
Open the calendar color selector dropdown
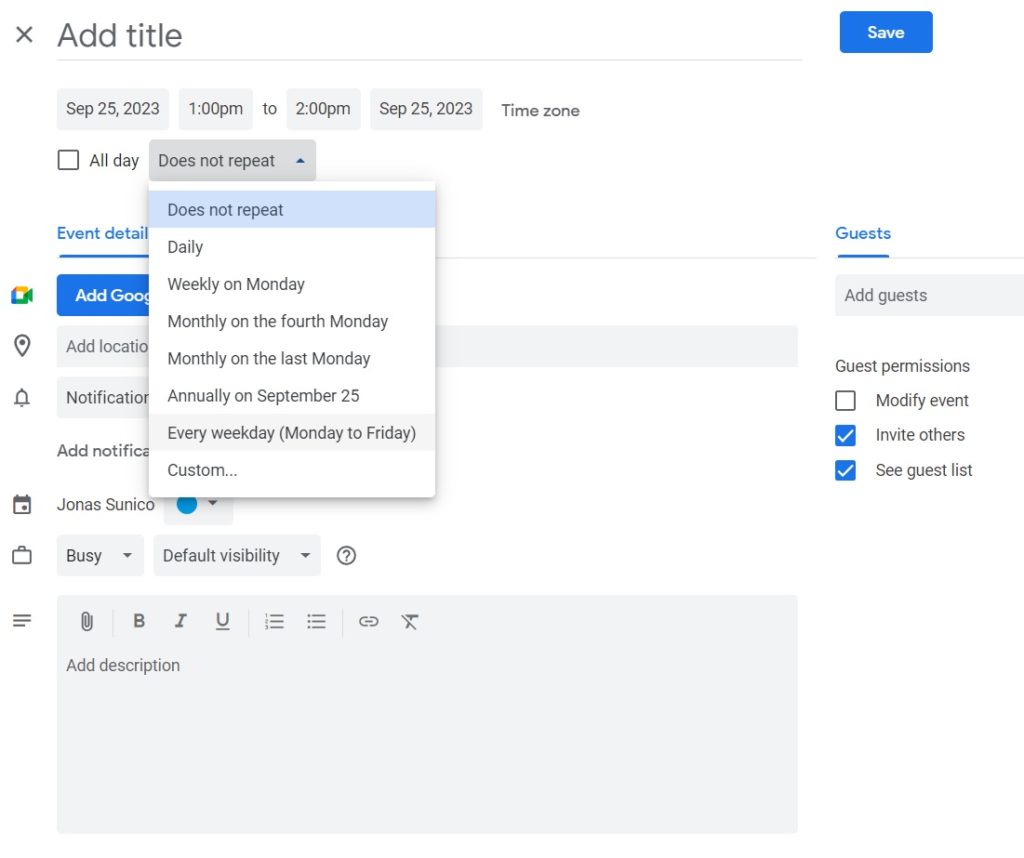coord(213,505)
